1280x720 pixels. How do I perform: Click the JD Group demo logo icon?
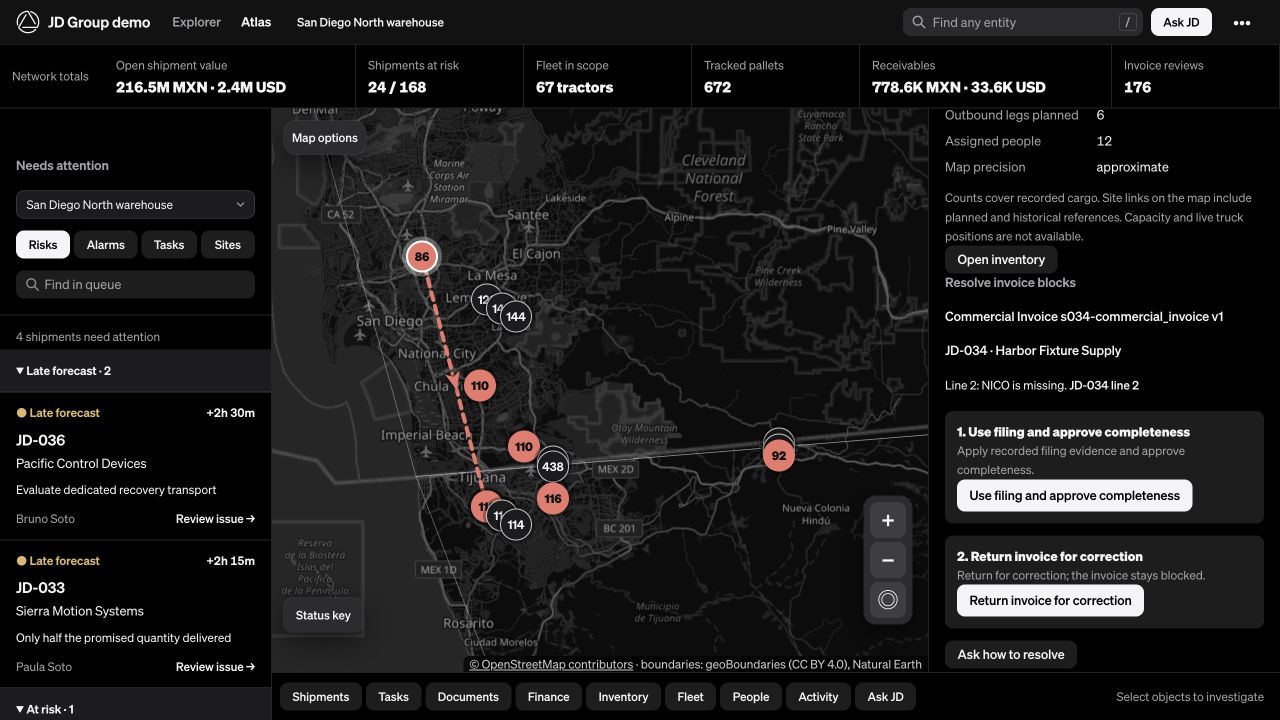point(28,22)
